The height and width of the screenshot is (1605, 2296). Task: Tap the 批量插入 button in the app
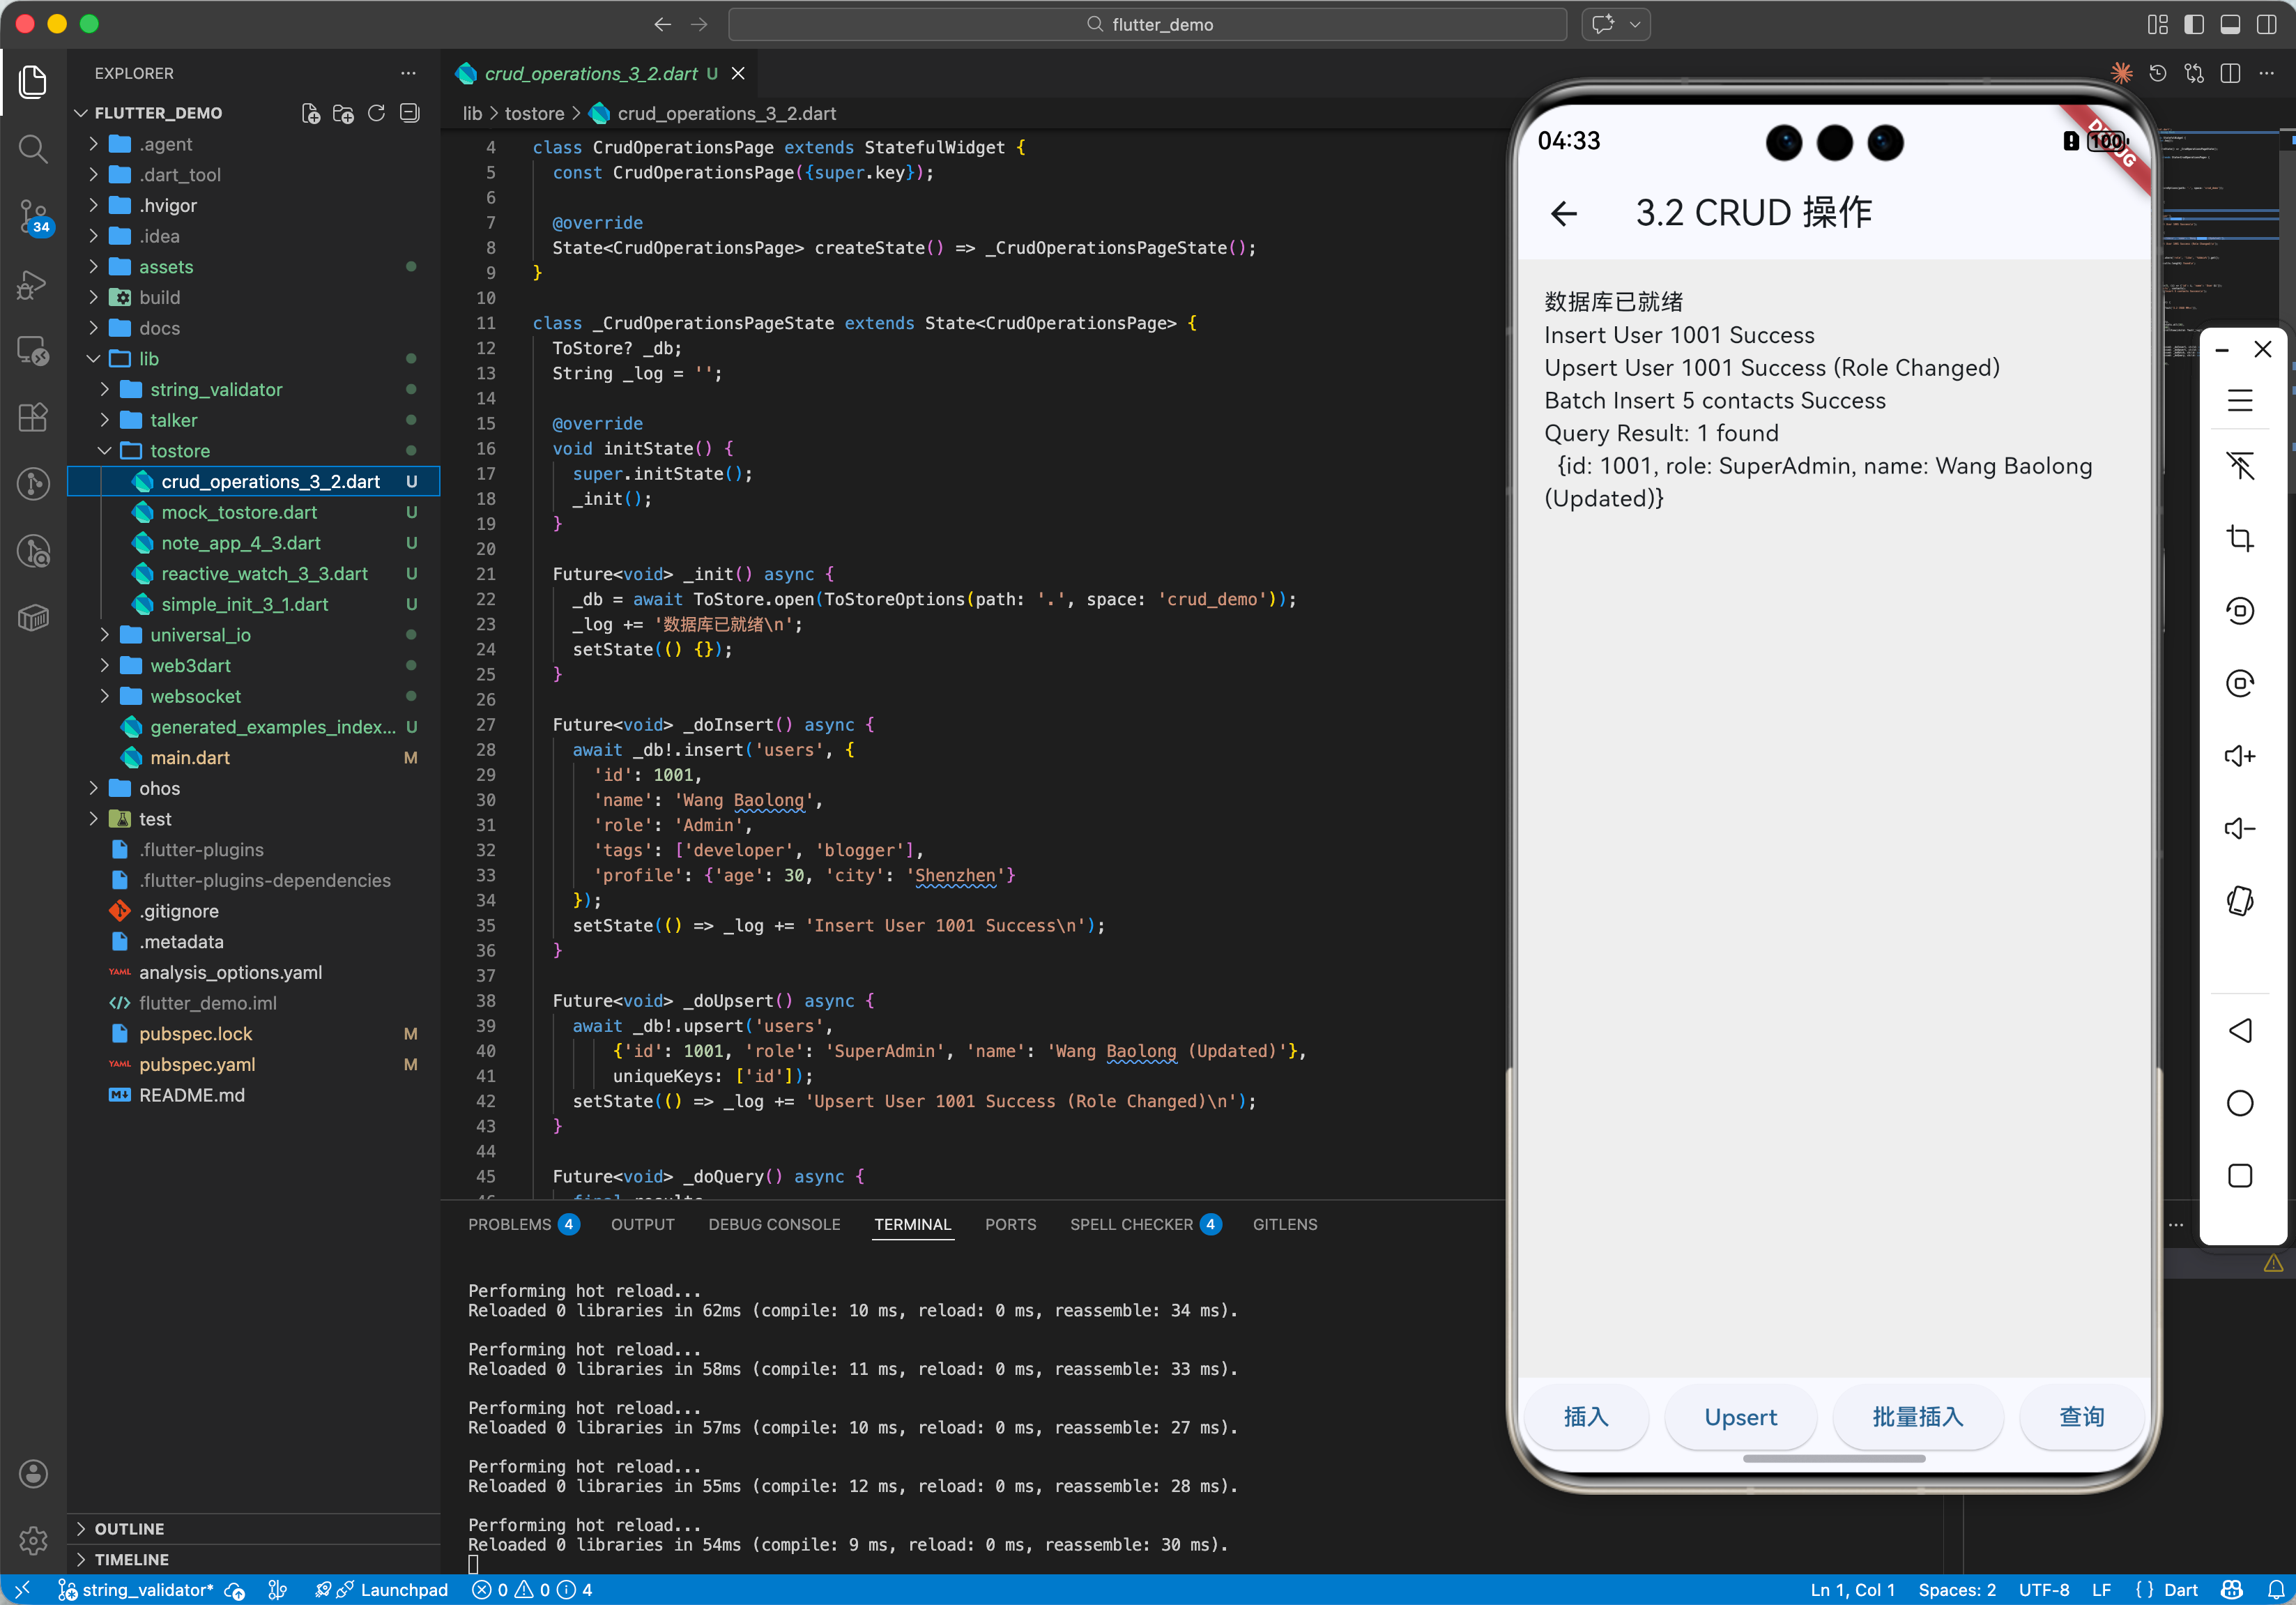pos(1917,1417)
